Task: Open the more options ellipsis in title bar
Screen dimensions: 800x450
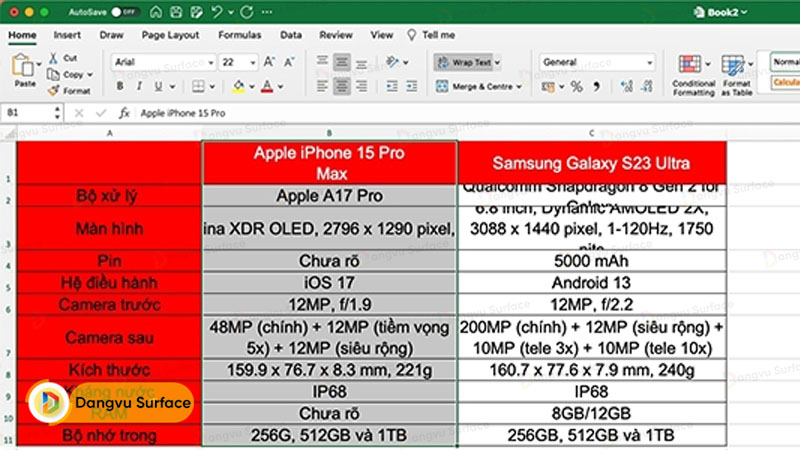Action: point(267,12)
